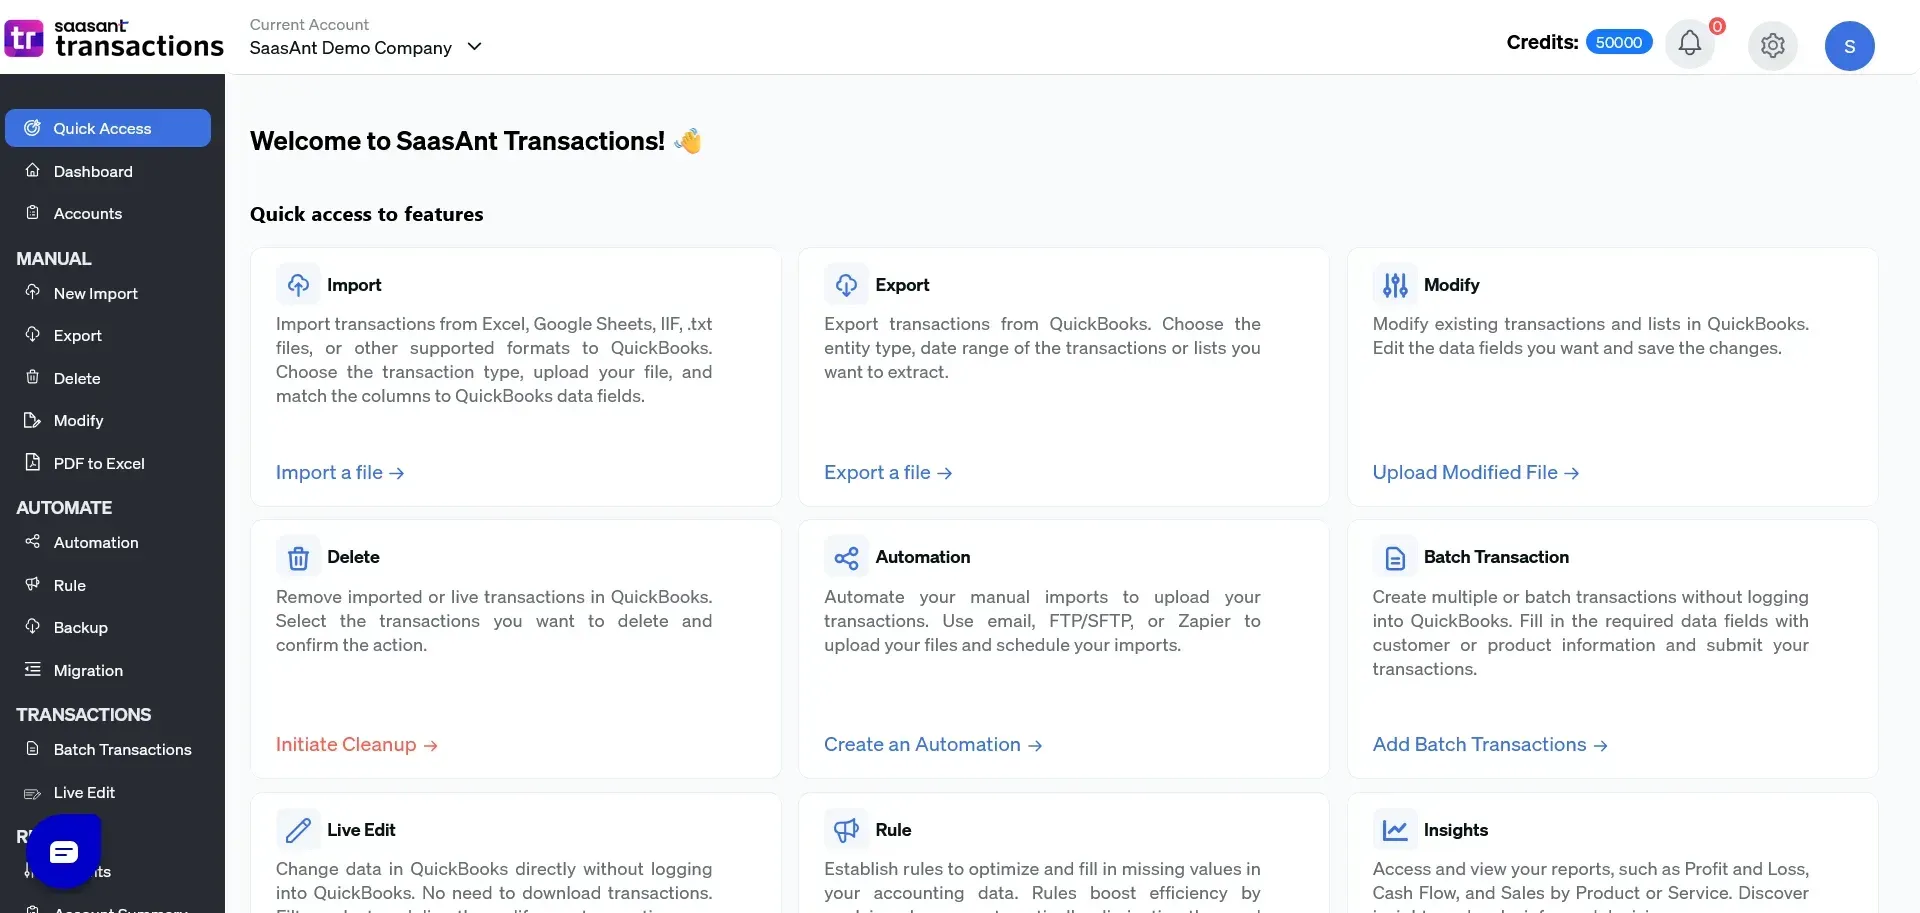Open settings gear icon
Viewport: 1920px width, 913px height.
click(x=1772, y=45)
